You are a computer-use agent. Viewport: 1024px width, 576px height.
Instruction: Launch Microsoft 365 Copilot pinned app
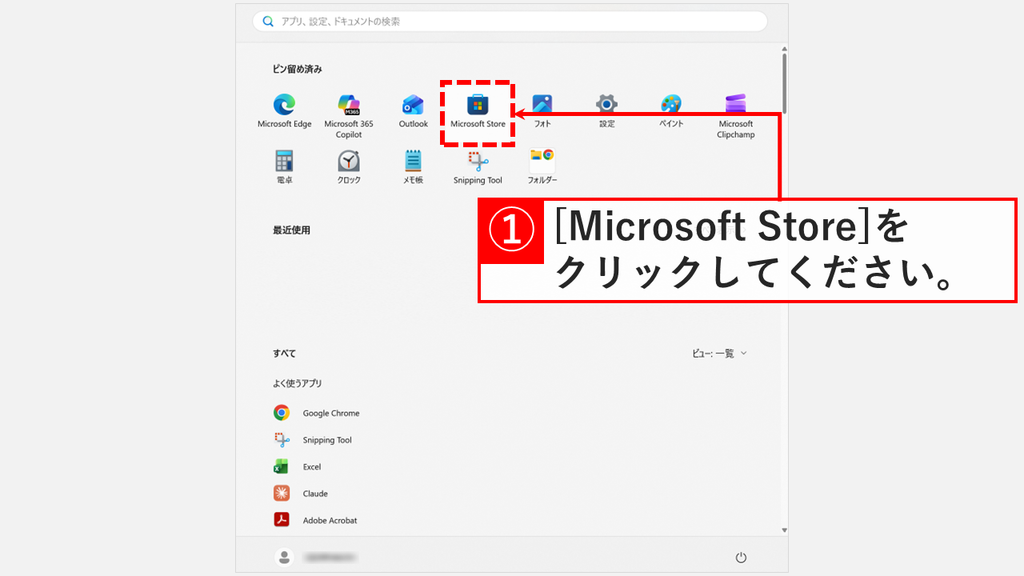tap(349, 116)
